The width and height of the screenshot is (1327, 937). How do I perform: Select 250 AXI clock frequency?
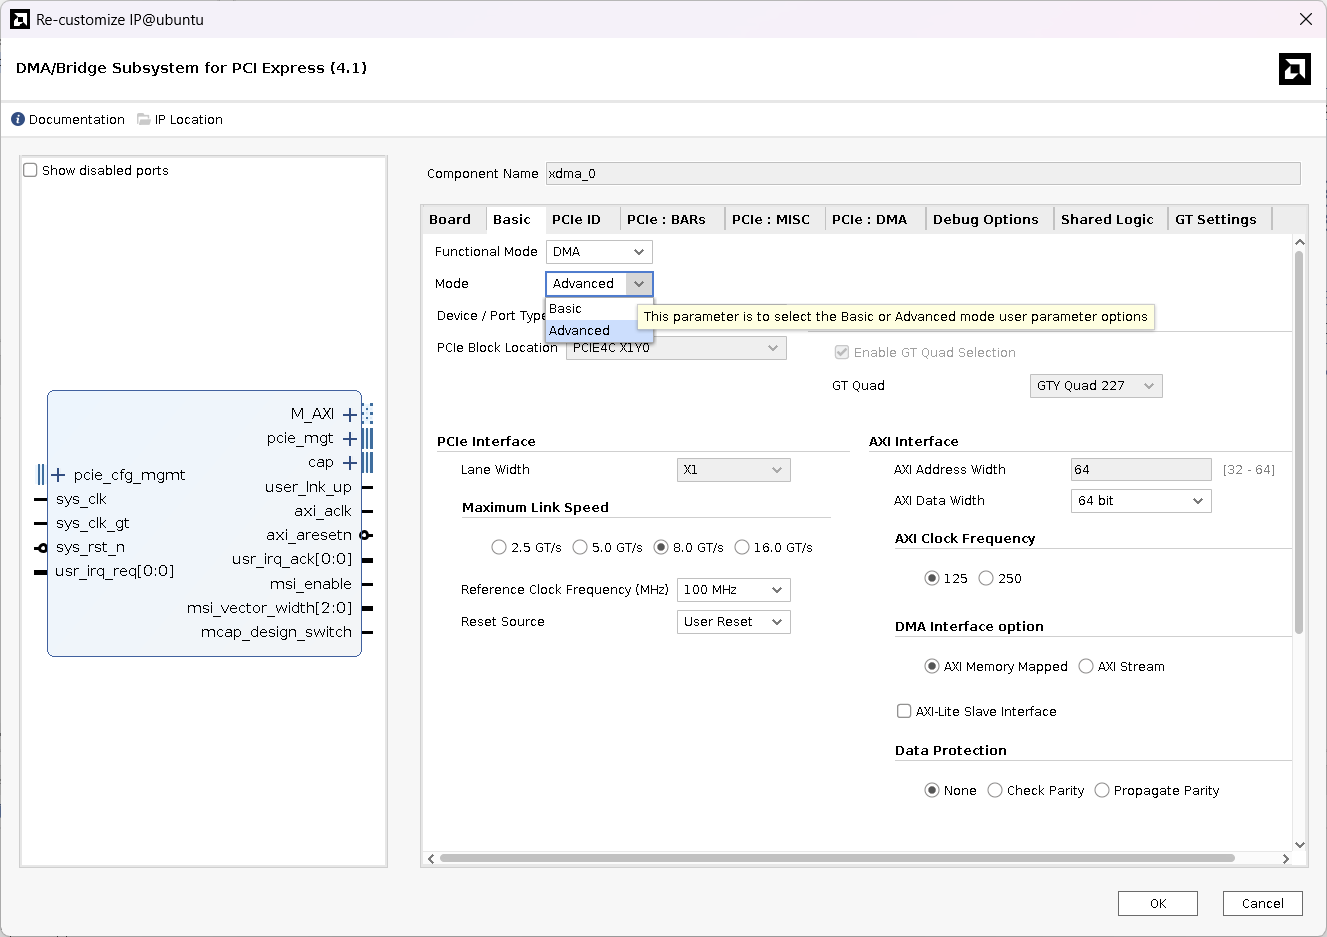[x=986, y=578]
